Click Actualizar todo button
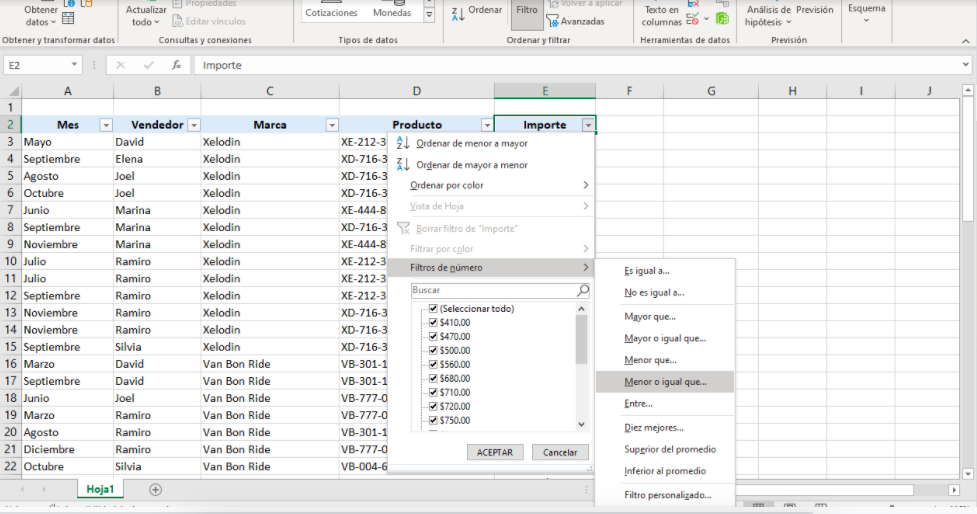The width and height of the screenshot is (977, 514). pos(146,16)
